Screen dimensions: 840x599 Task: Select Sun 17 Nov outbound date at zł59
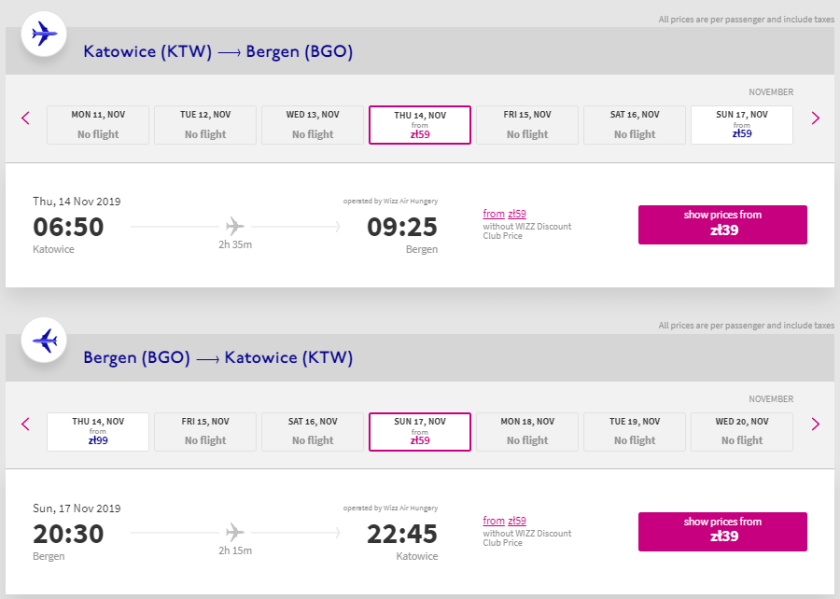point(741,125)
